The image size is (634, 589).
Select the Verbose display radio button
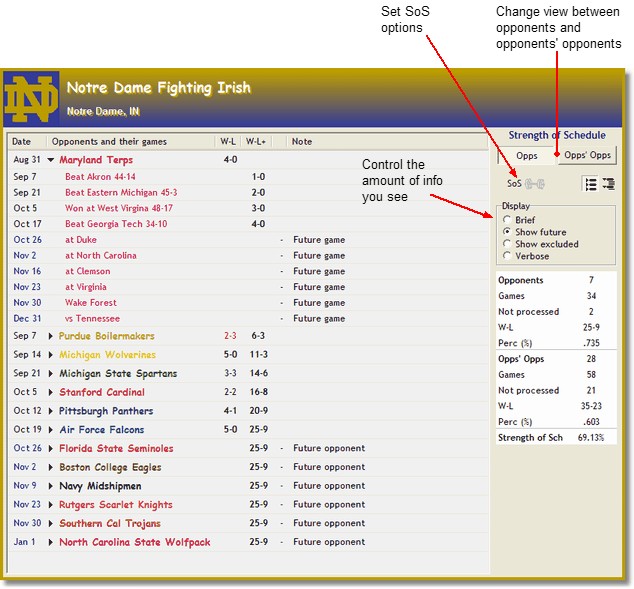click(x=507, y=255)
